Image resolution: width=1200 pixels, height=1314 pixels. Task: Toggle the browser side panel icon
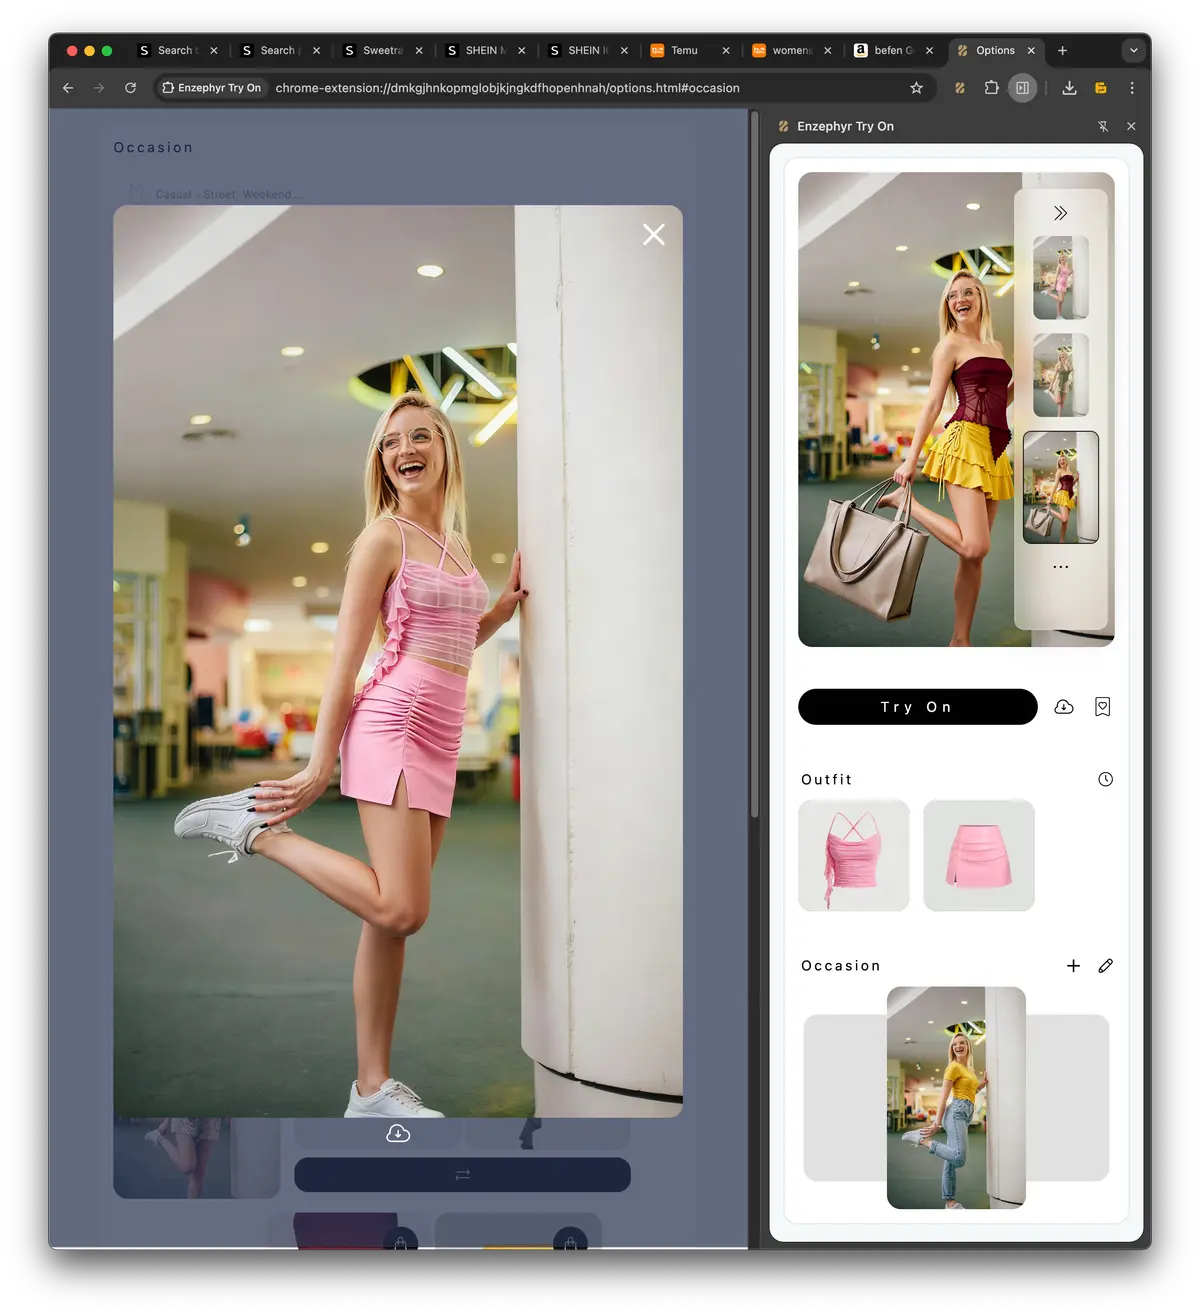(x=1022, y=88)
